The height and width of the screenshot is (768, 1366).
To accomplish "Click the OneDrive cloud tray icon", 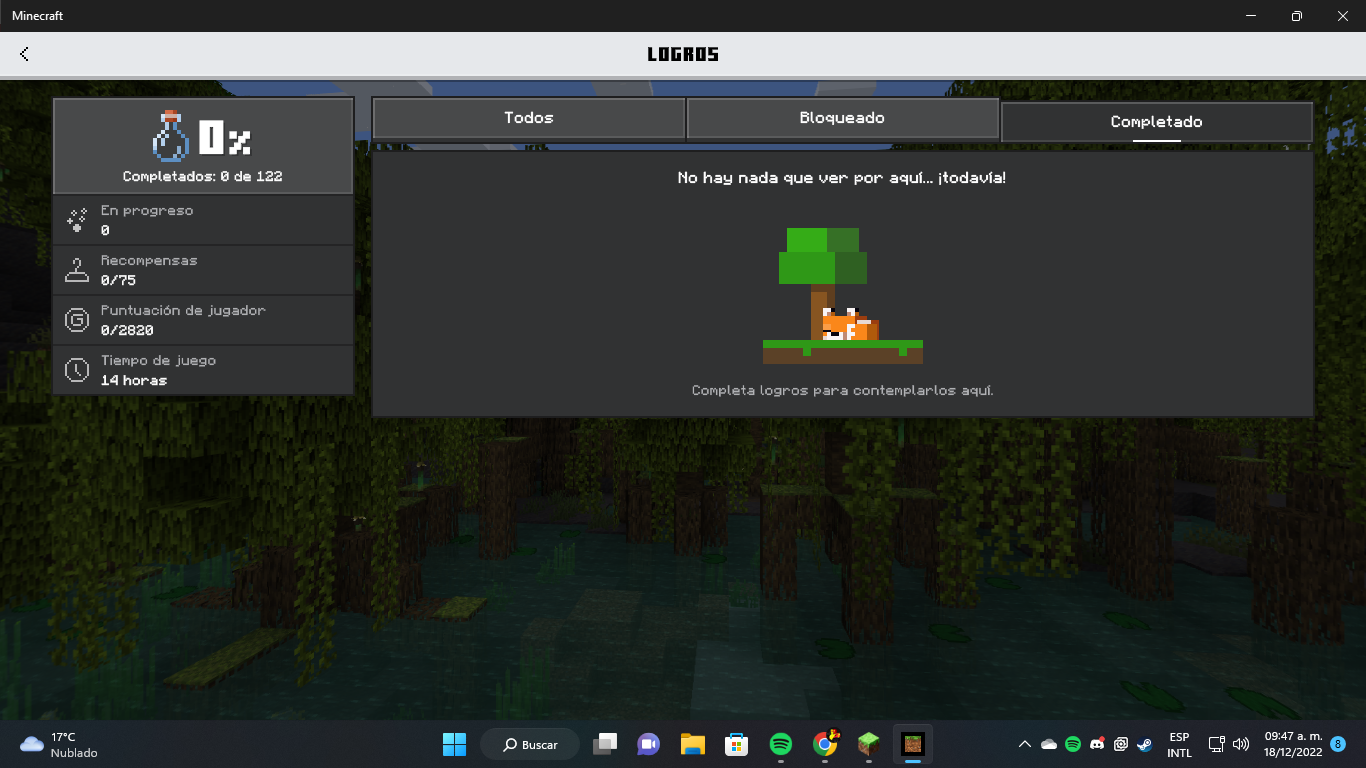I will [1049, 745].
